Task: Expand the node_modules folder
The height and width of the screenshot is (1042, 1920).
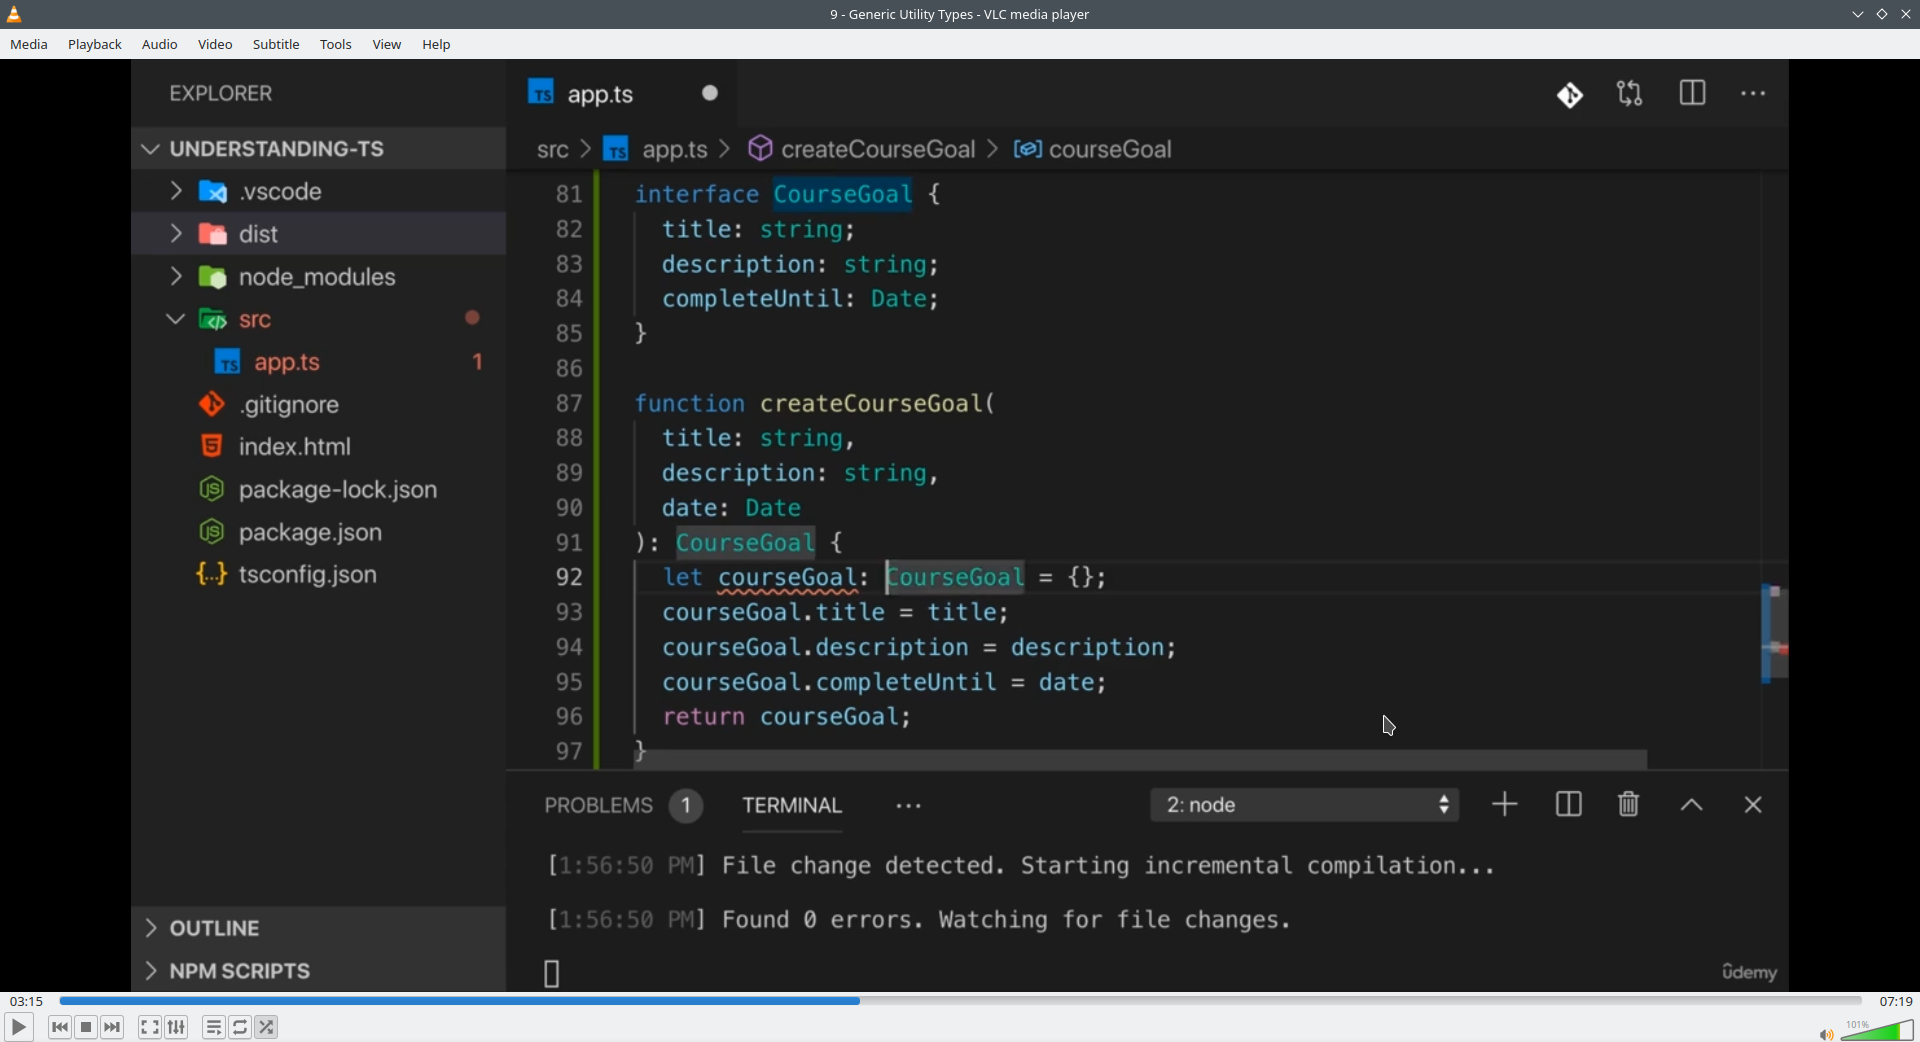Action: pyautogui.click(x=318, y=277)
